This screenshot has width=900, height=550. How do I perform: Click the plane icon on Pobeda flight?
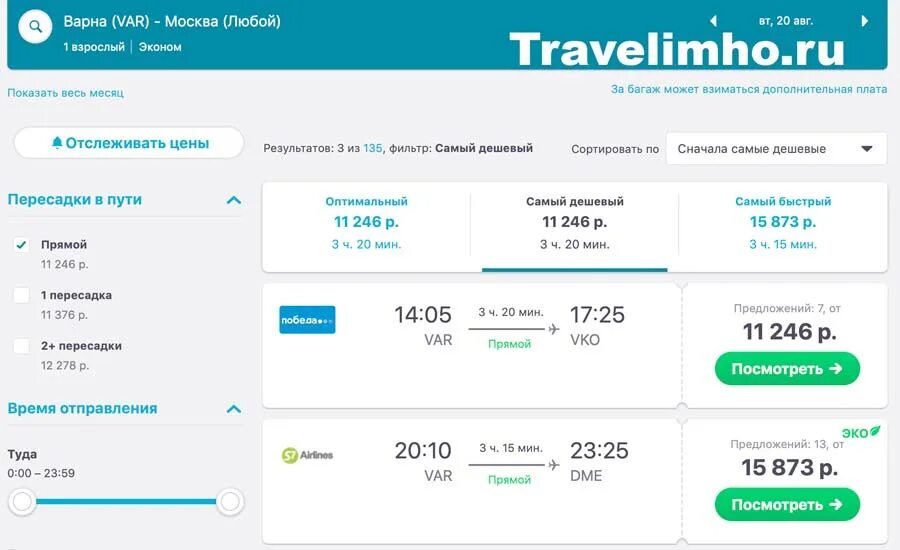(x=553, y=329)
